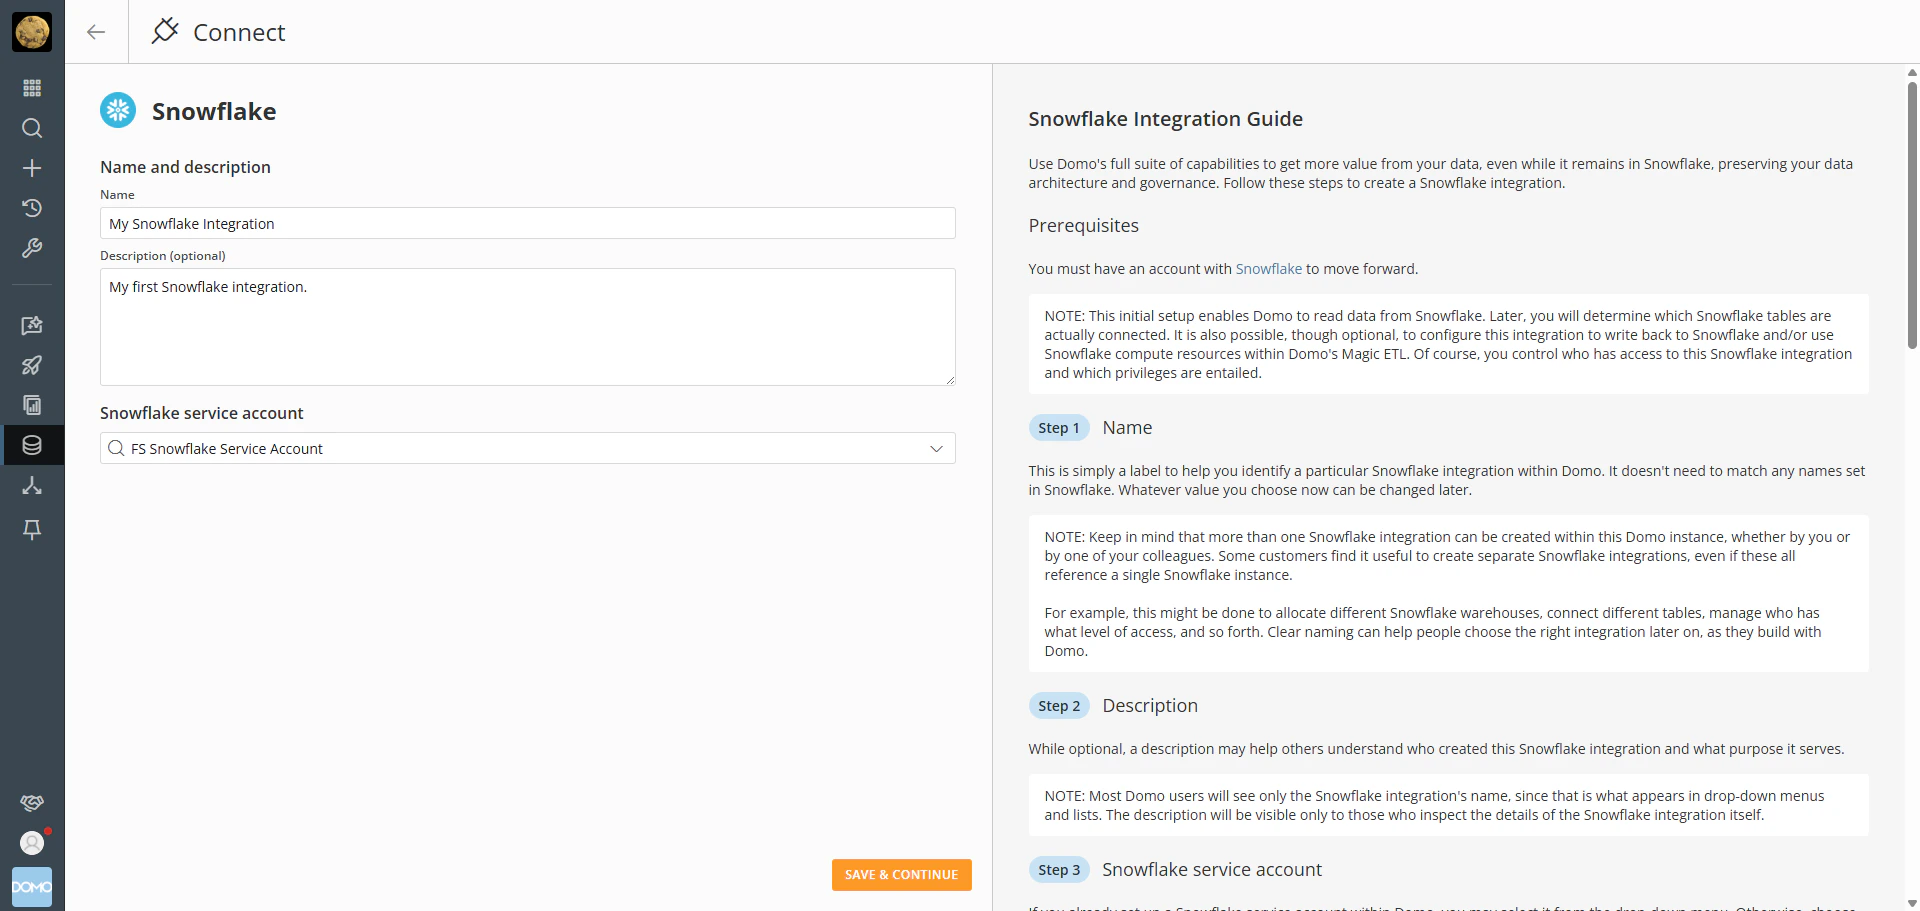The image size is (1920, 911).
Task: Open recent history clock icon in the sidebar
Action: tap(32, 208)
